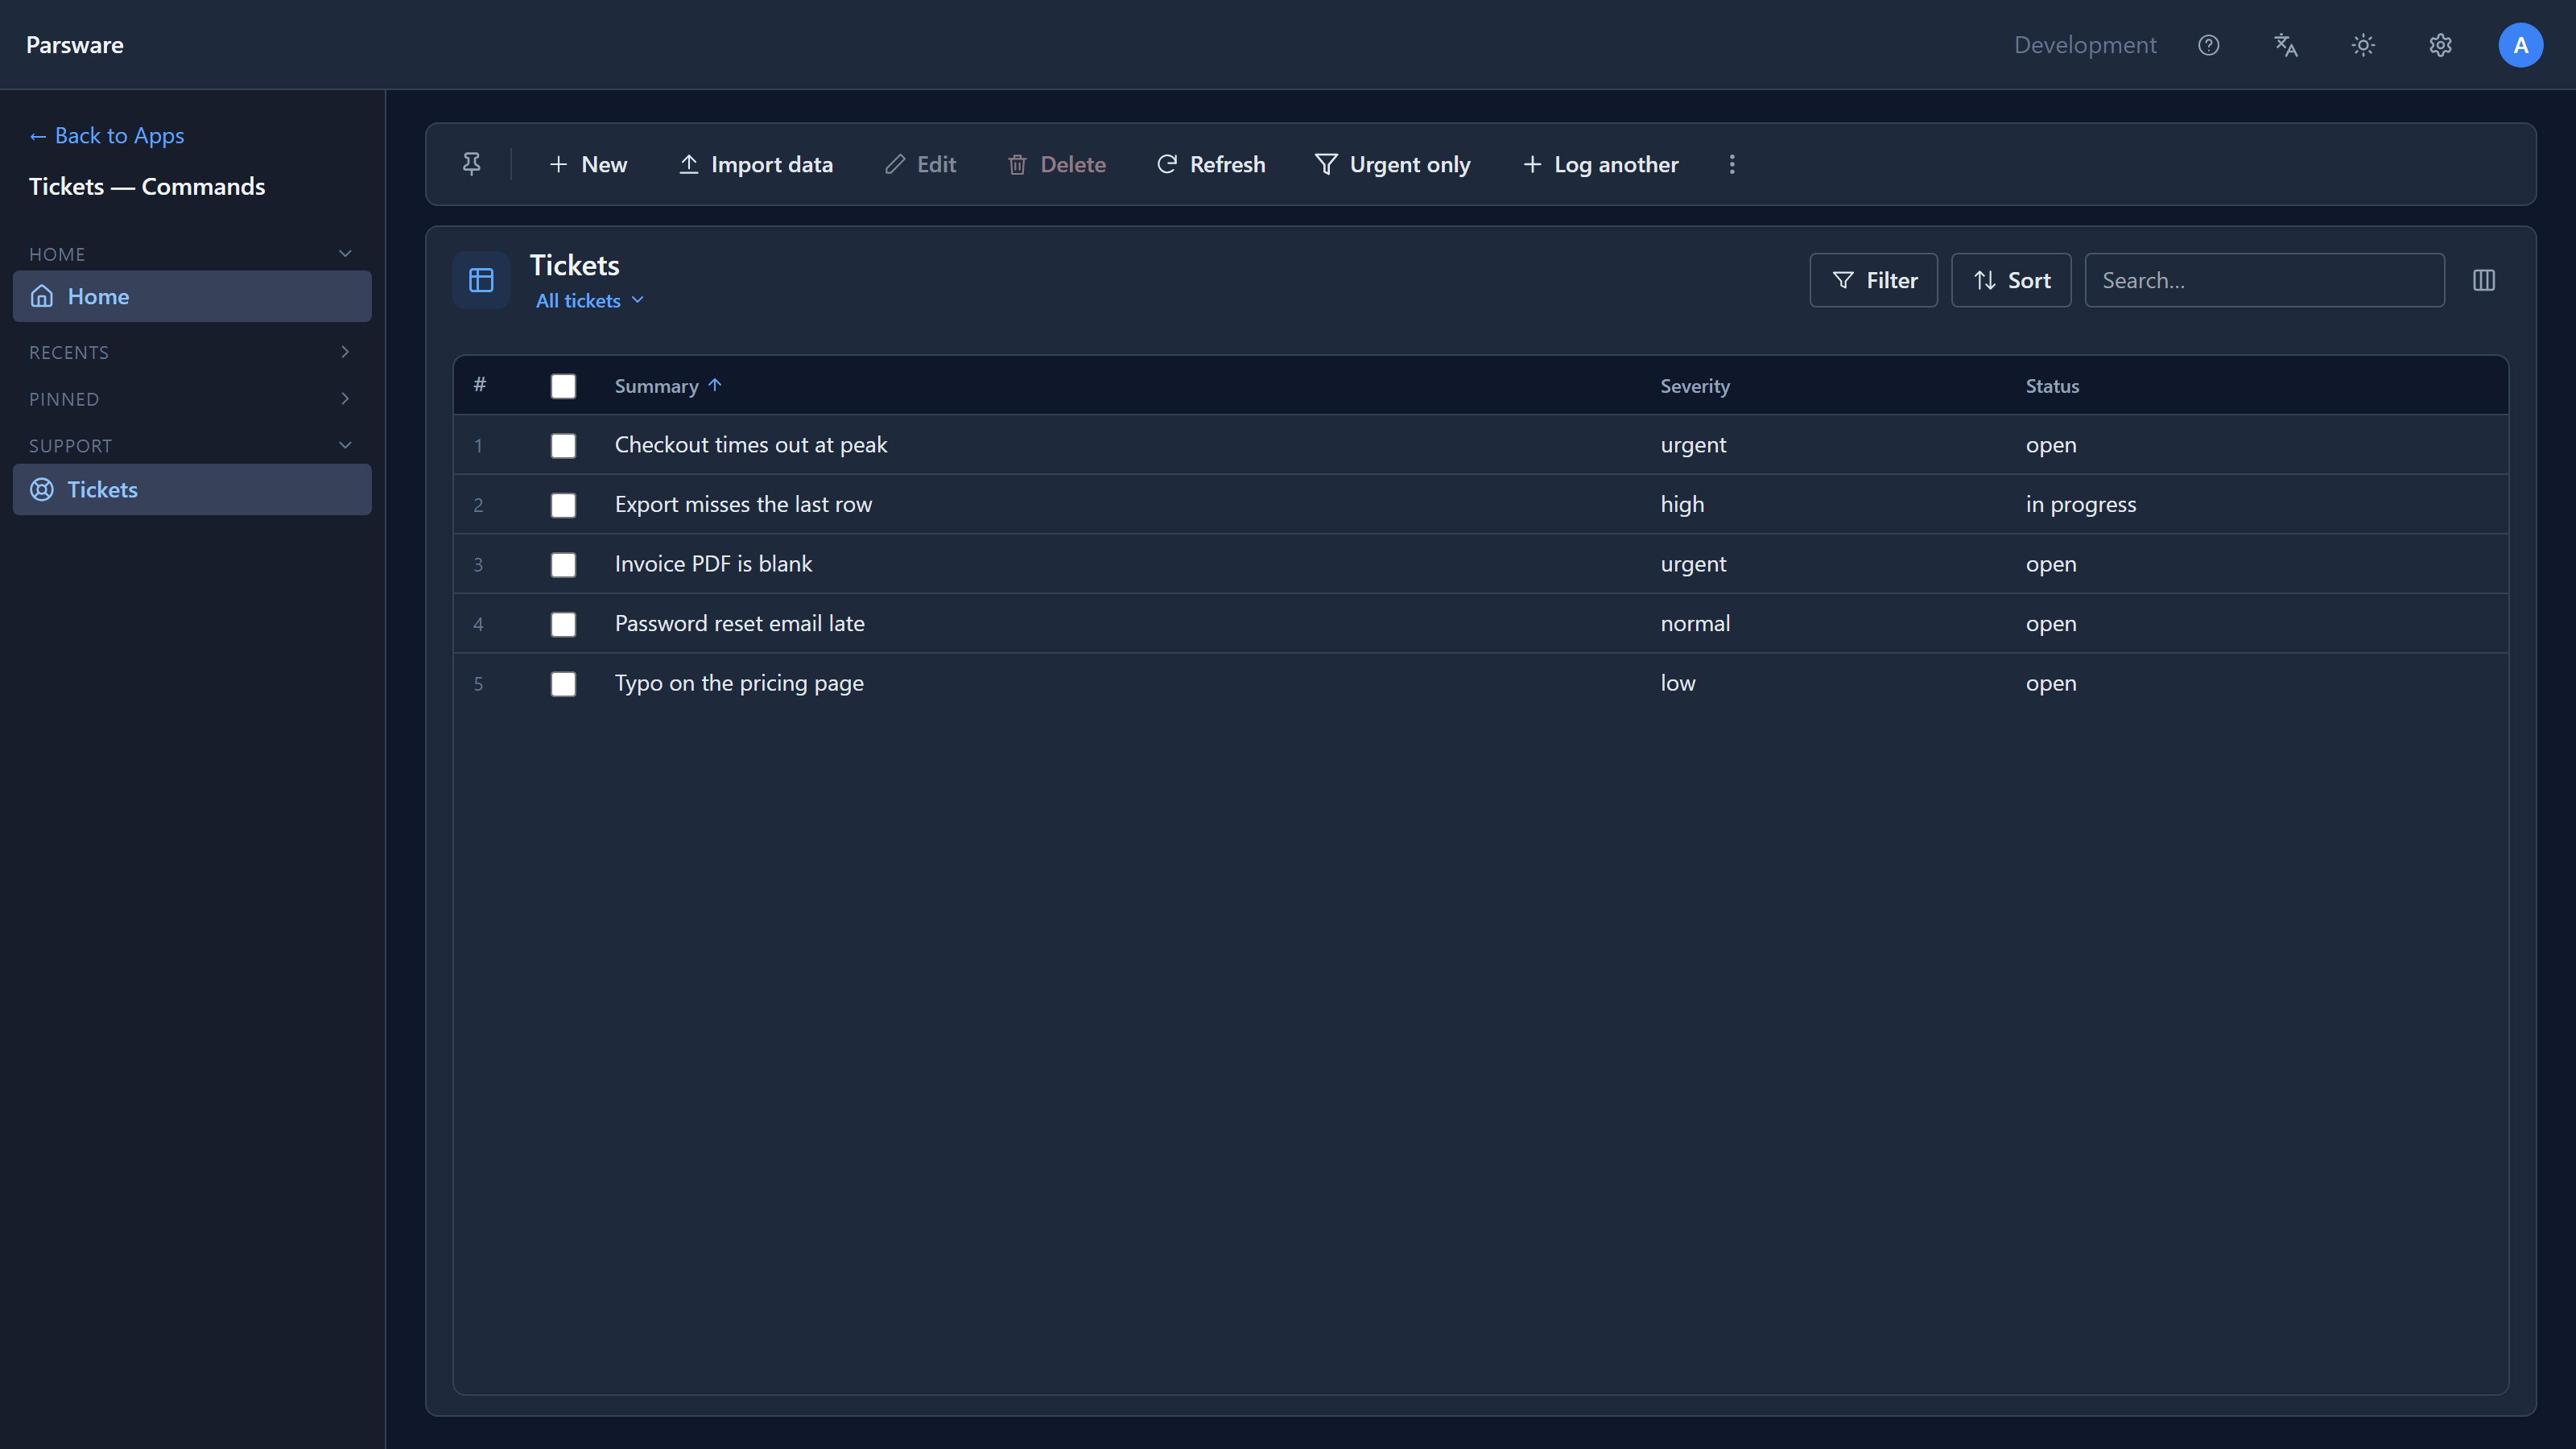Toggle the light/dark theme sun icon

click(2363, 45)
